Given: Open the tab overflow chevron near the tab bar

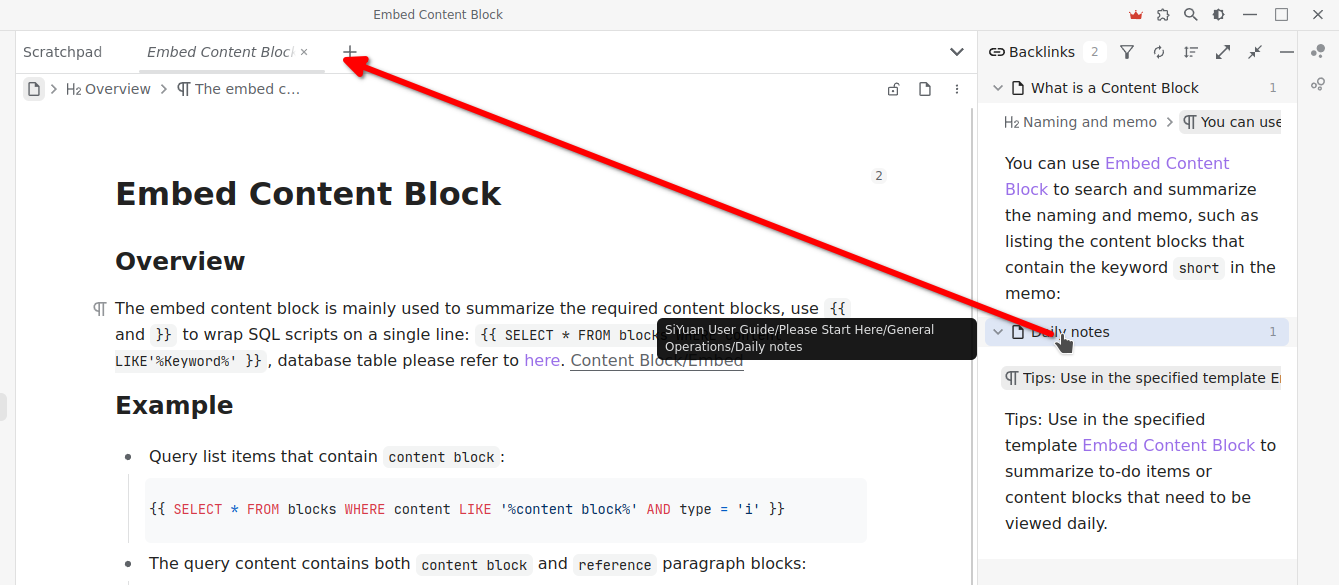Looking at the screenshot, I should (x=956, y=51).
